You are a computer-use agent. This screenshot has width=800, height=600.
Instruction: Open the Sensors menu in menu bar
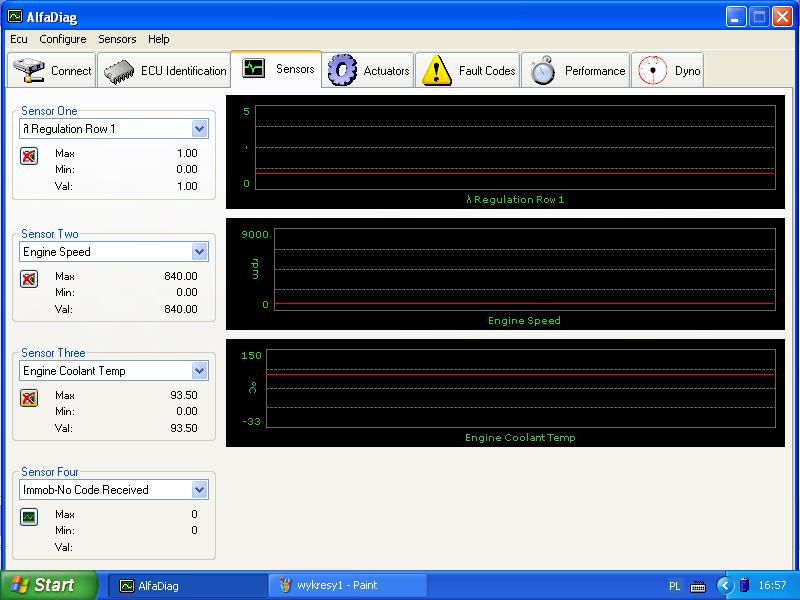117,39
